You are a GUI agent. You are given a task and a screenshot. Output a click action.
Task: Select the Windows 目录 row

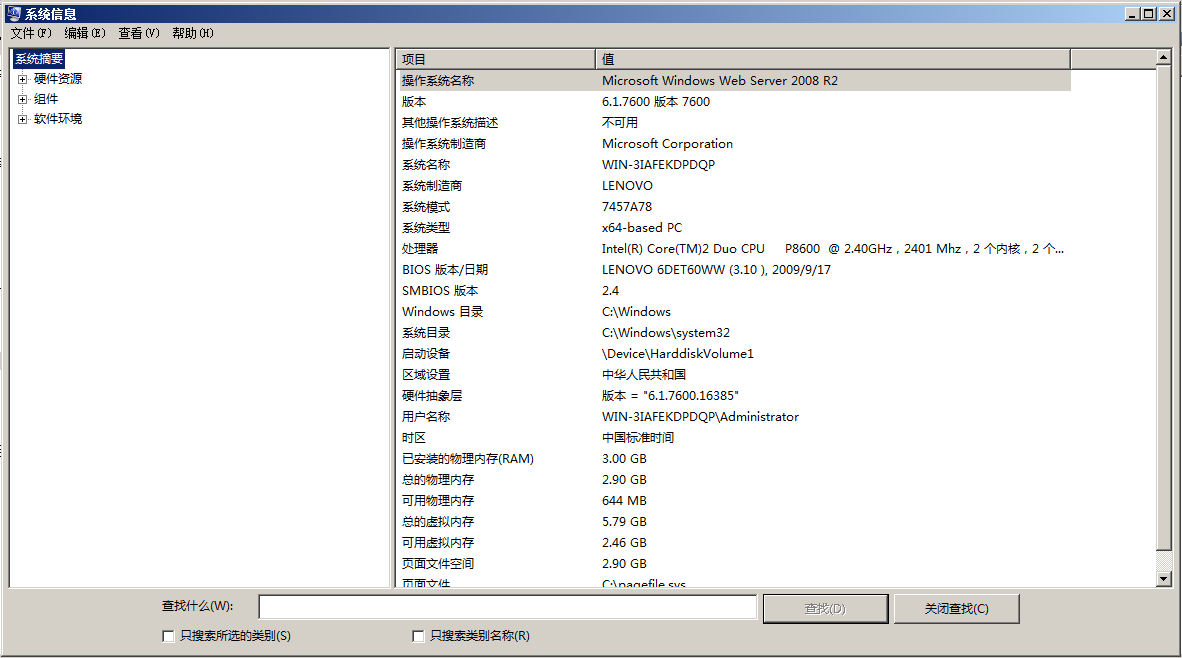pos(734,312)
